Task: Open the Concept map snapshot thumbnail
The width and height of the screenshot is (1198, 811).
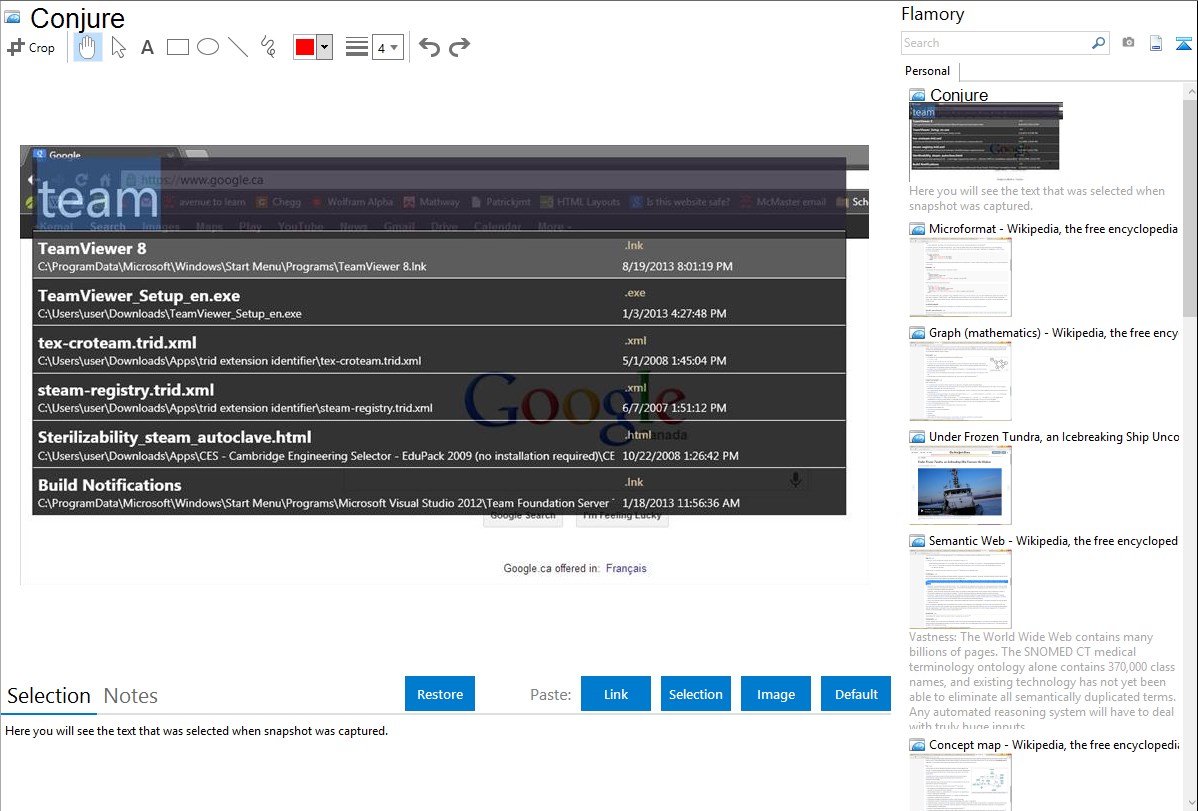Action: pos(960,782)
